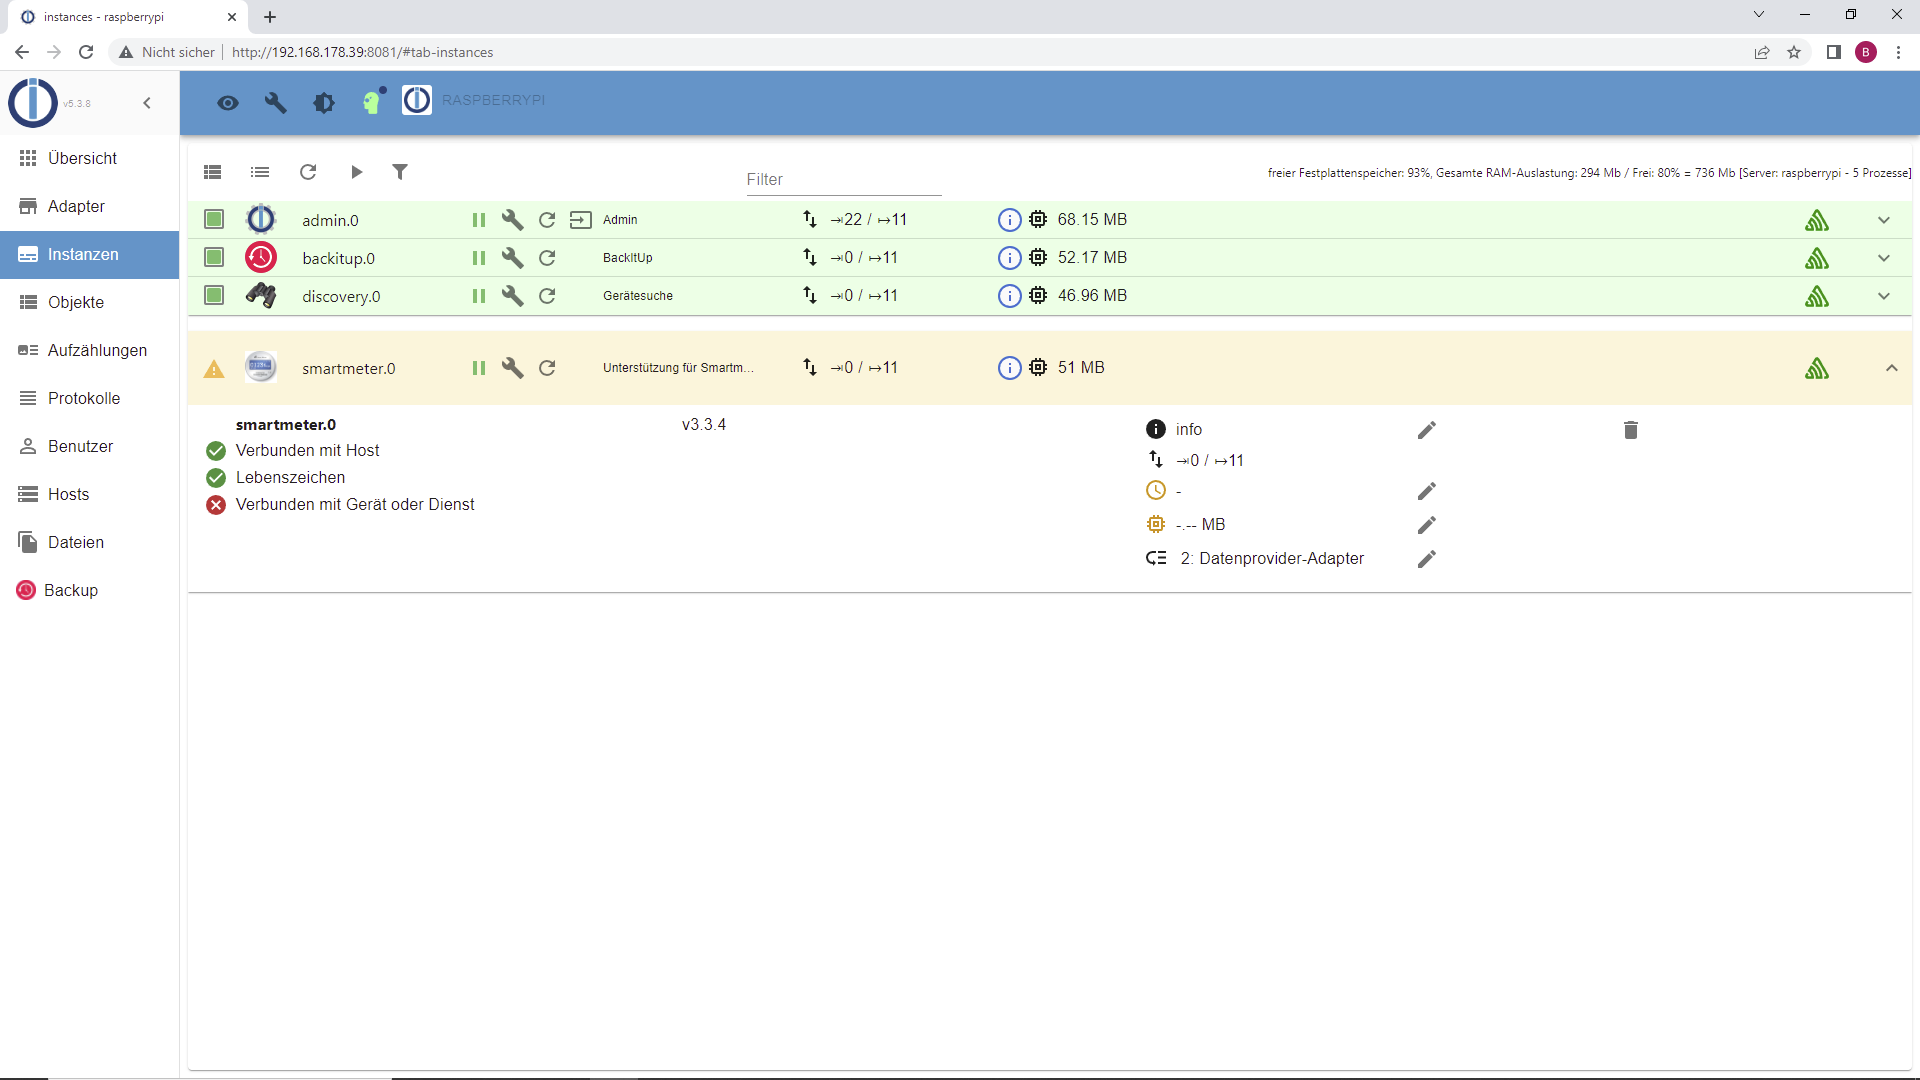Click the expert mode head icon
The image size is (1920, 1080).
[x=372, y=102]
